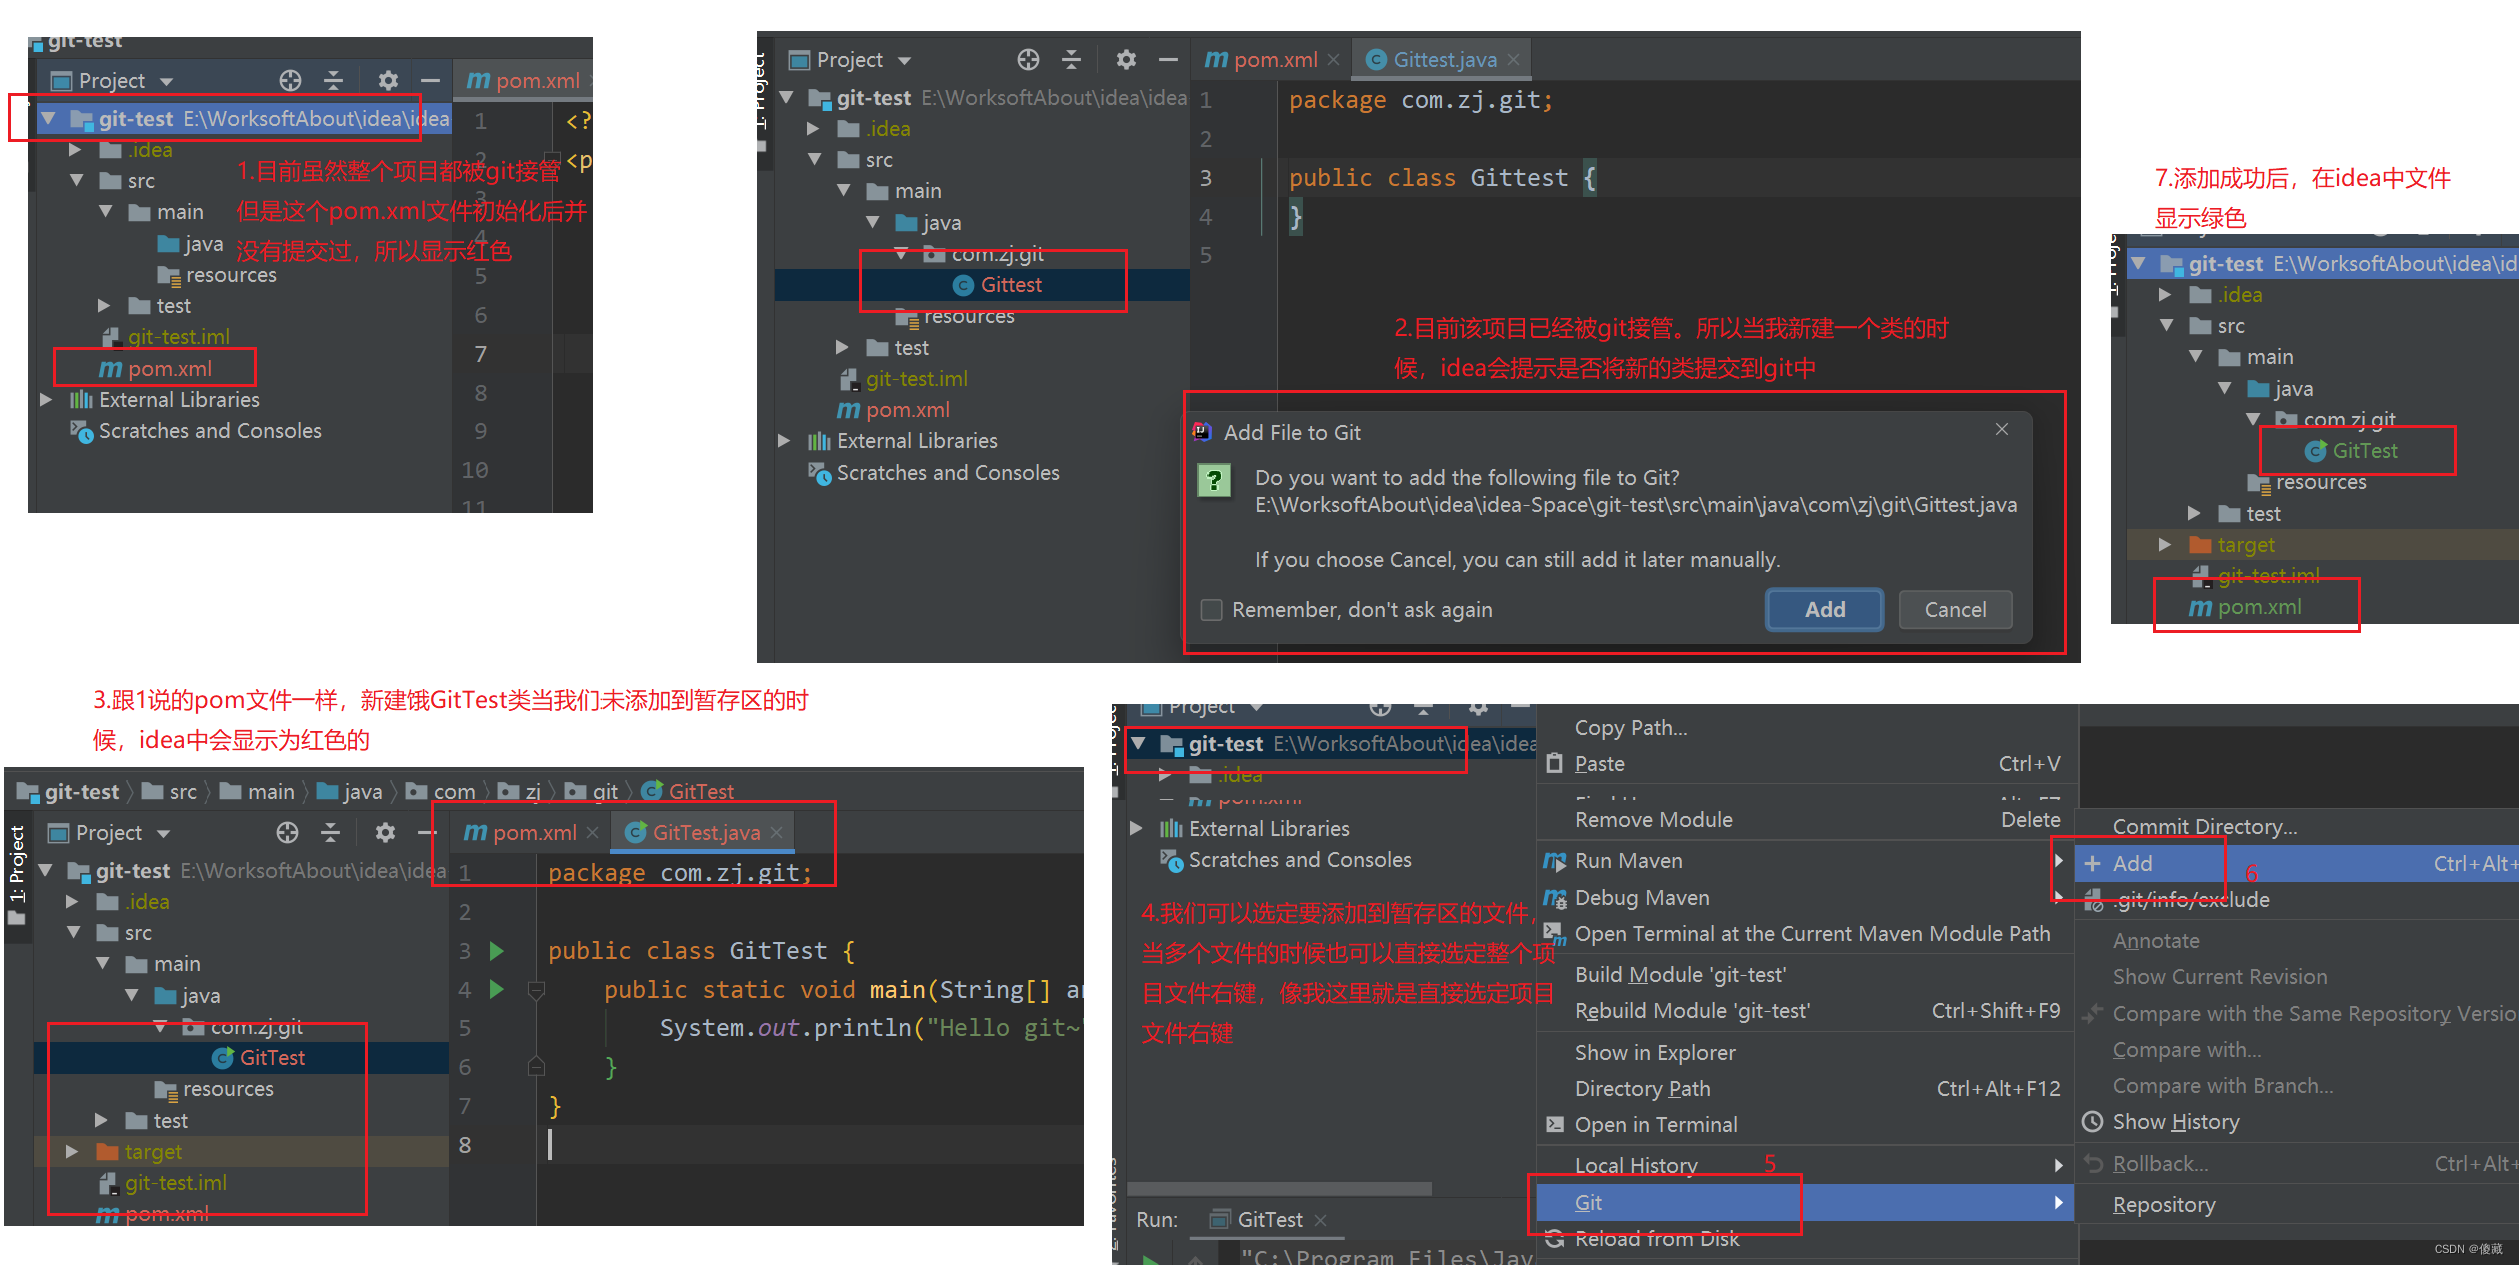Close the Gittest.java tab with its X
Image resolution: width=2519 pixels, height=1265 pixels.
pos(1513,60)
